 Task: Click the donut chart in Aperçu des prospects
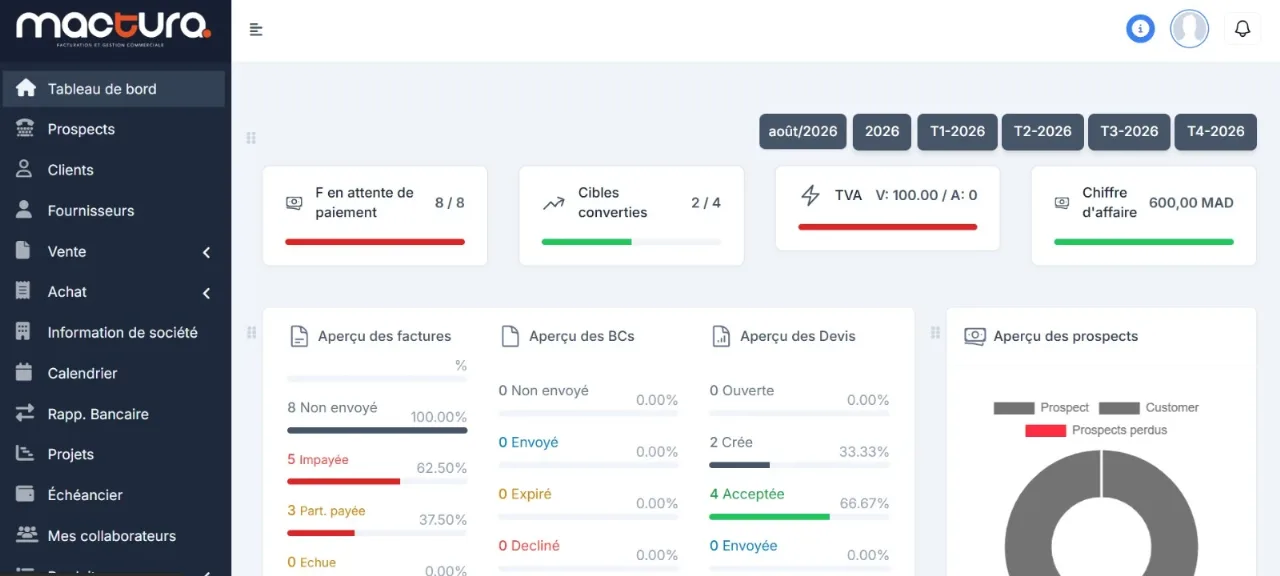click(1101, 513)
